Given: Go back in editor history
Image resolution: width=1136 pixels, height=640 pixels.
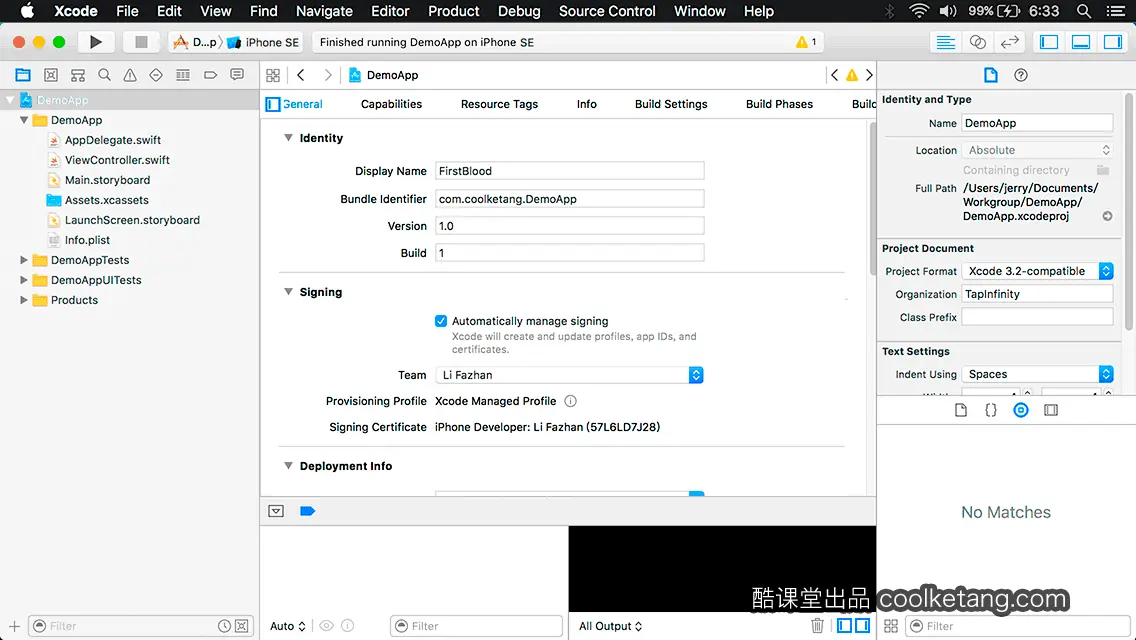Looking at the screenshot, I should pyautogui.click(x=301, y=75).
